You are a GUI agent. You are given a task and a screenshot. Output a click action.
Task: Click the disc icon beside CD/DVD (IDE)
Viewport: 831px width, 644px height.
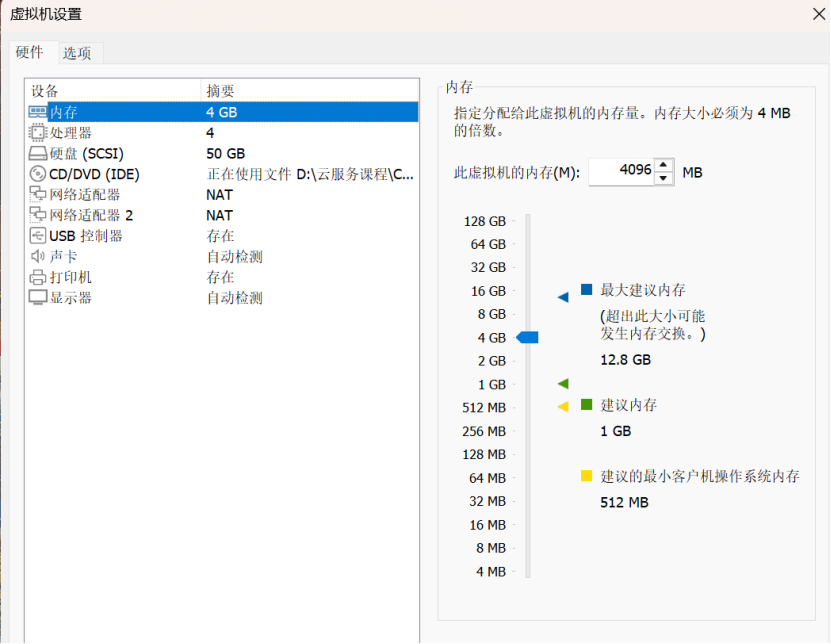tap(38, 174)
